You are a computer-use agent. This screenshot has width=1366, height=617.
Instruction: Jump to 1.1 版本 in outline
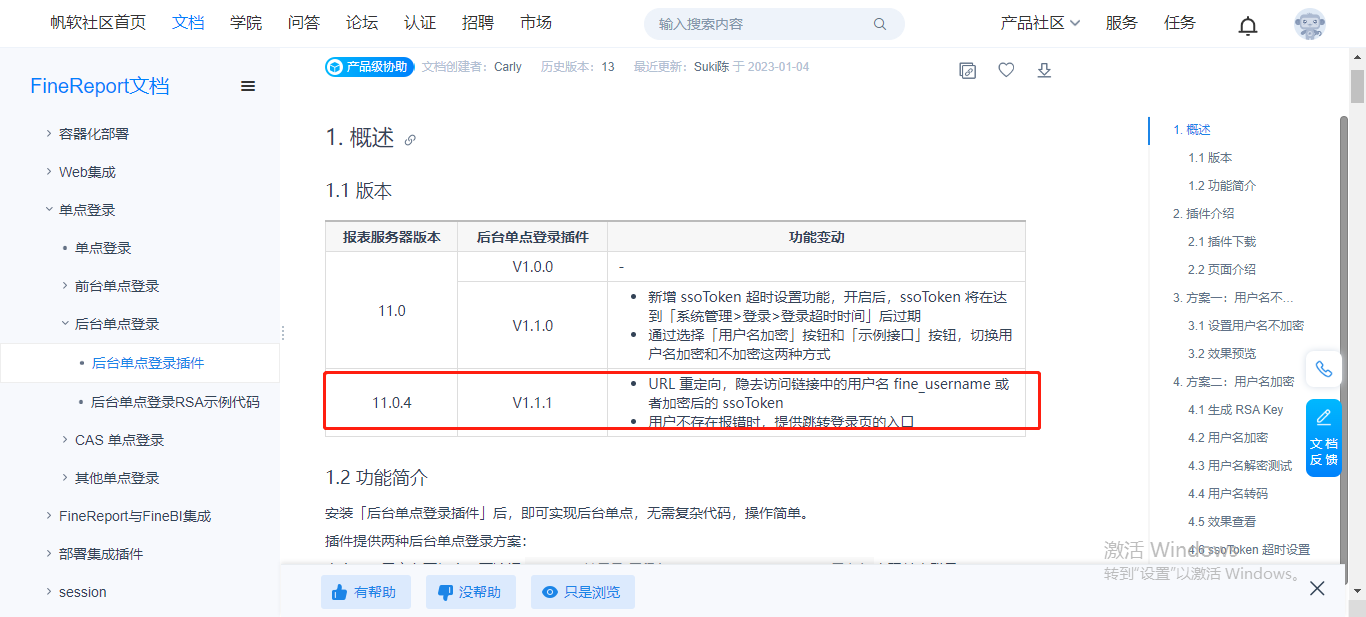point(1210,158)
